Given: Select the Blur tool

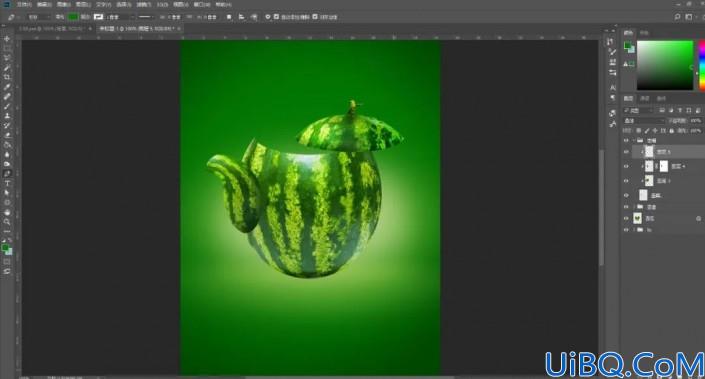Looking at the screenshot, I should pyautogui.click(x=7, y=154).
